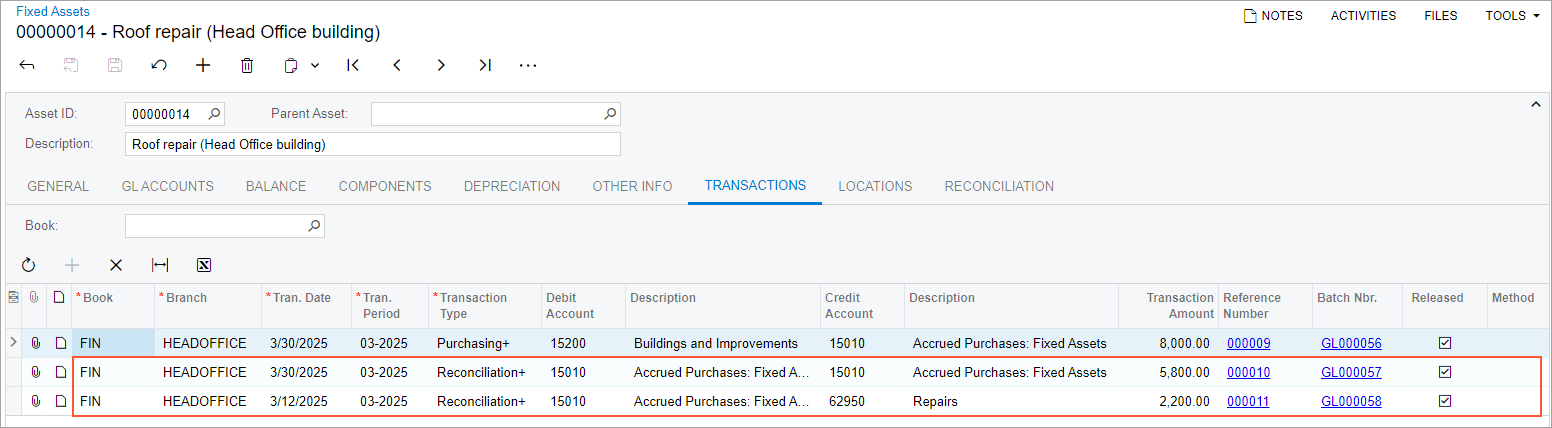The height and width of the screenshot is (428, 1552).
Task: Switch to the Depreciation tab
Action: [x=512, y=186]
